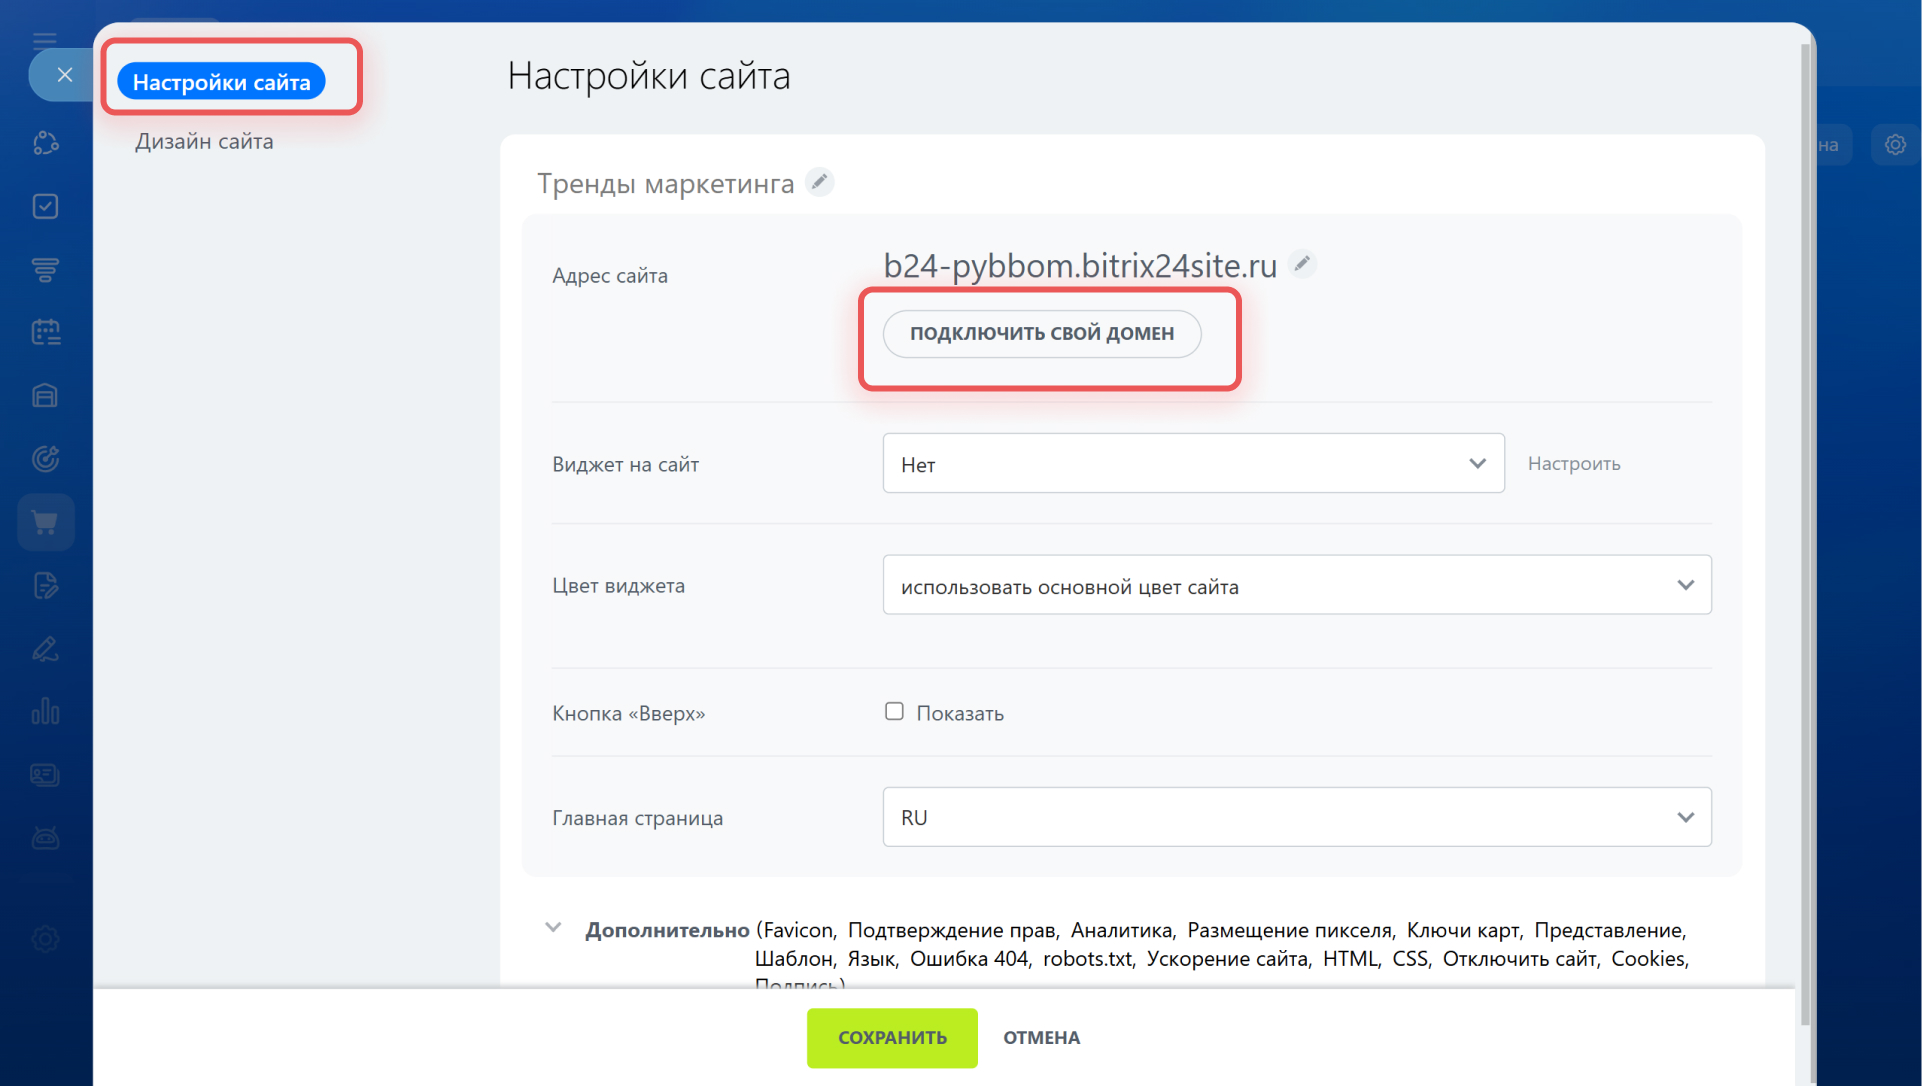Switch to Дизайн сайта tab
Image resolution: width=1926 pixels, height=1086 pixels.
[204, 142]
